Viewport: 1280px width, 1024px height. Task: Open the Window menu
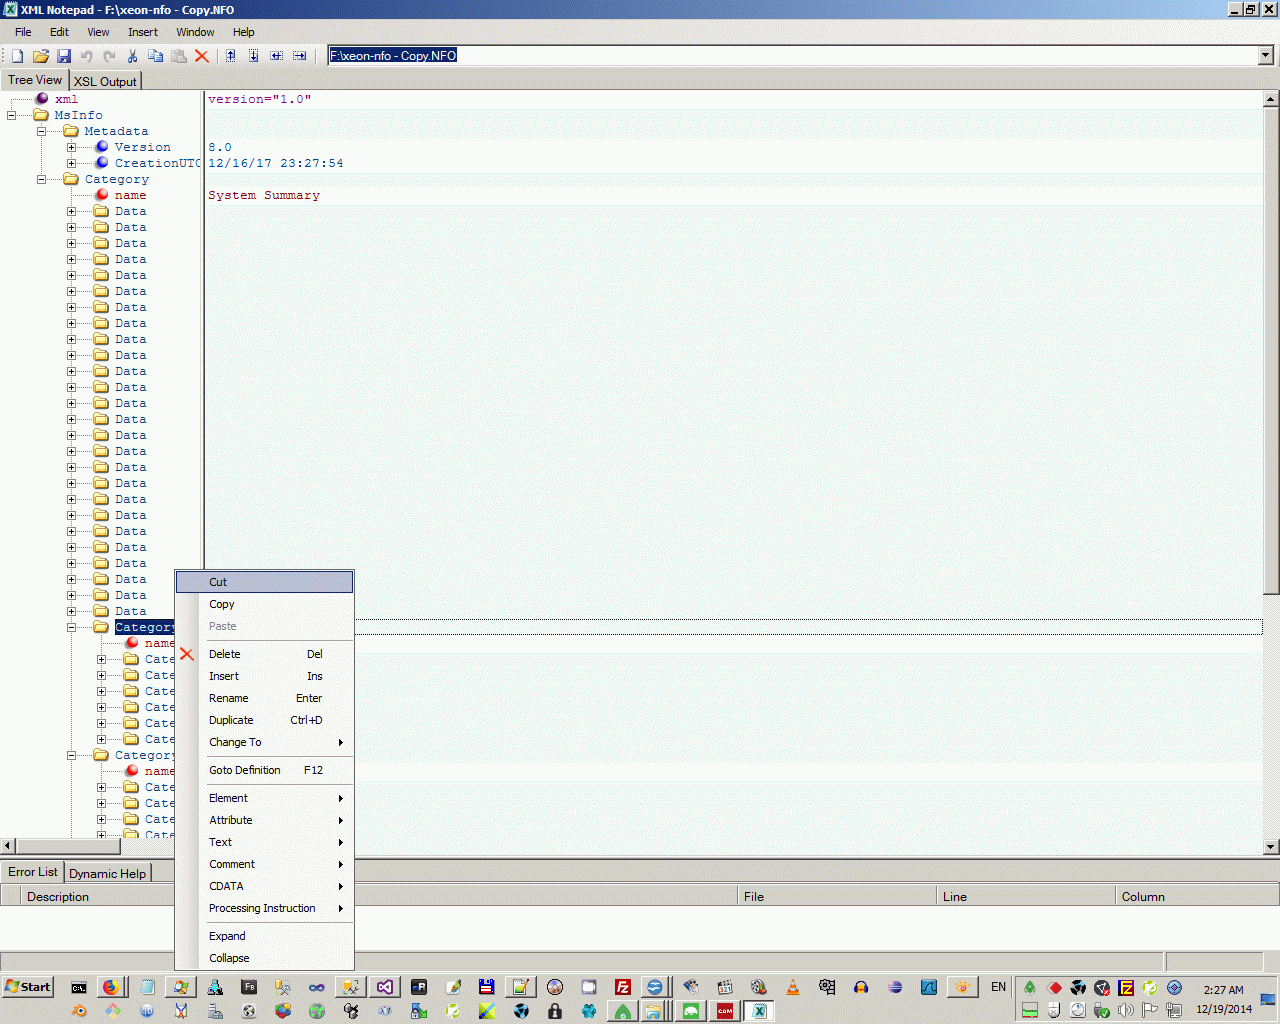pos(195,32)
